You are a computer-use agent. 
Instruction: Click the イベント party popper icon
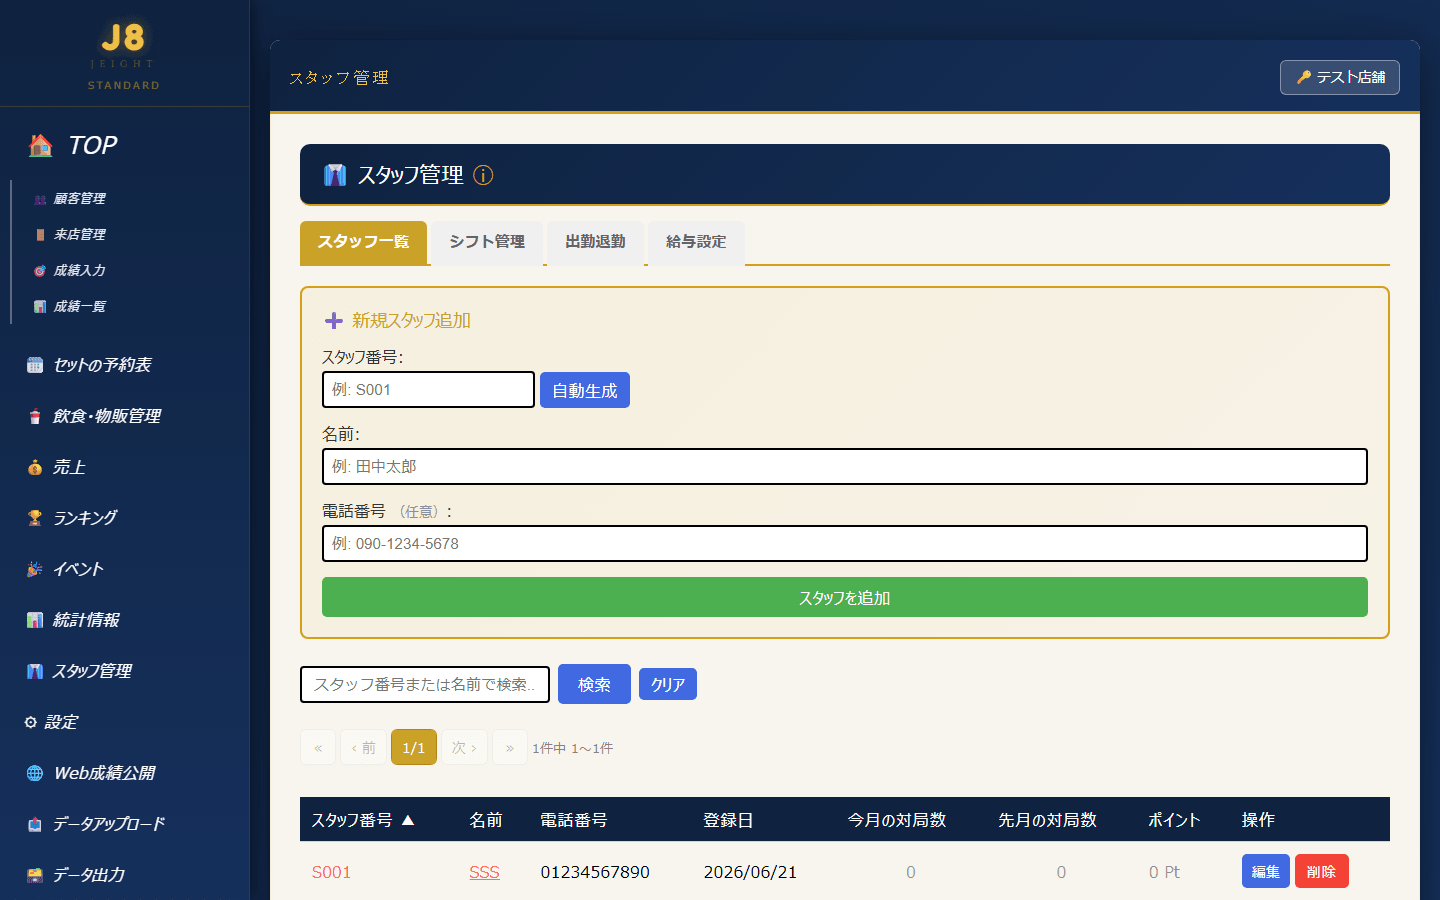(35, 569)
